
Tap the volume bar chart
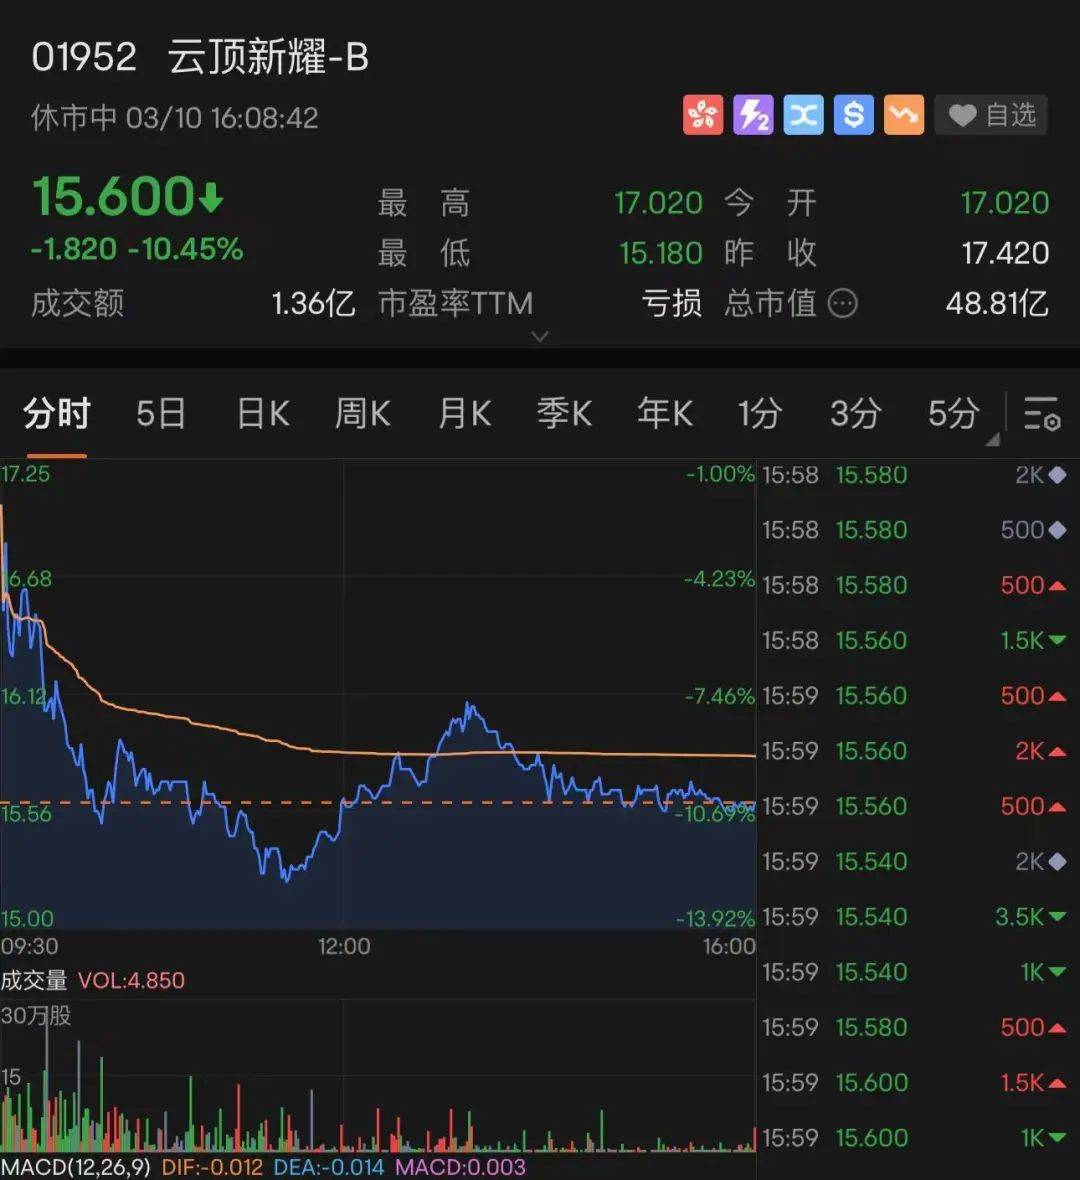[378, 1076]
